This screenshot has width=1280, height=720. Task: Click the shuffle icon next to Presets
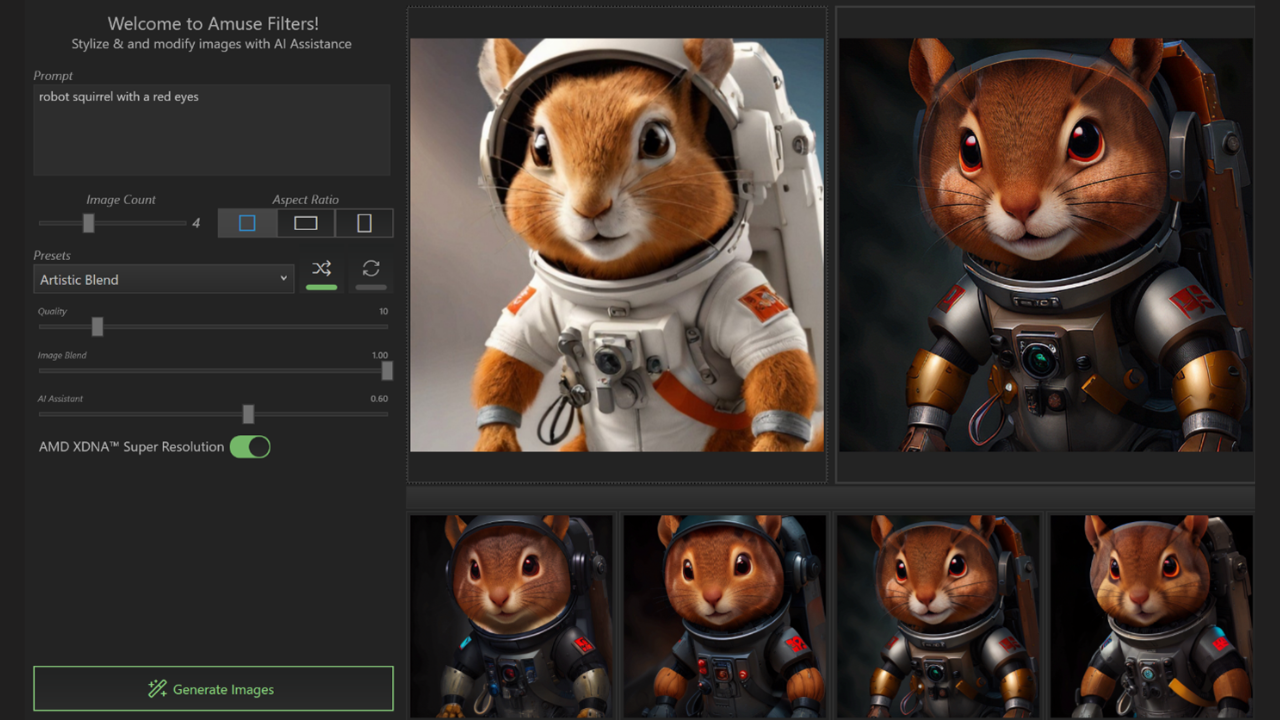coord(321,269)
